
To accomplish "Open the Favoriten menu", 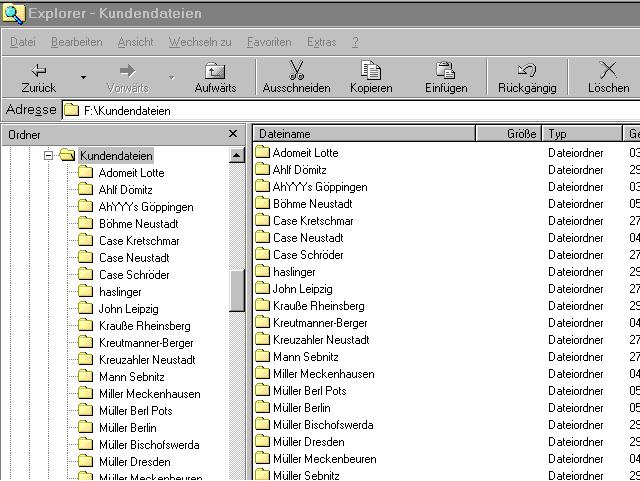I will point(269,42).
